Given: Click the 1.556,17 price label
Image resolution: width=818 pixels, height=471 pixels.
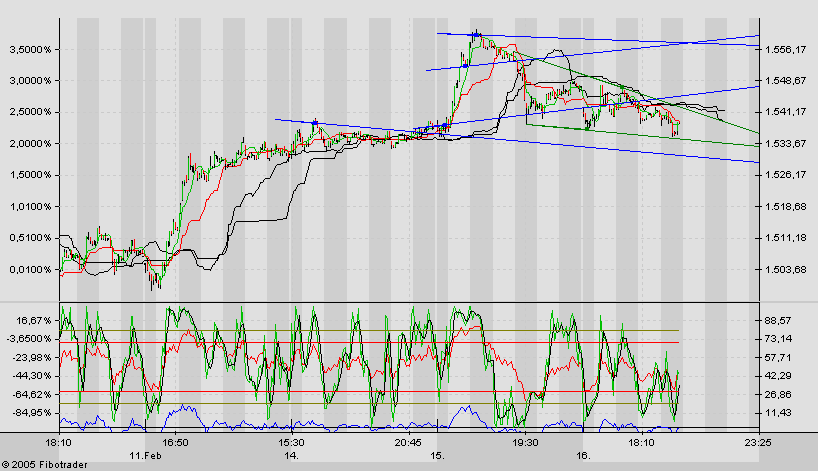Looking at the screenshot, I should tap(785, 50).
